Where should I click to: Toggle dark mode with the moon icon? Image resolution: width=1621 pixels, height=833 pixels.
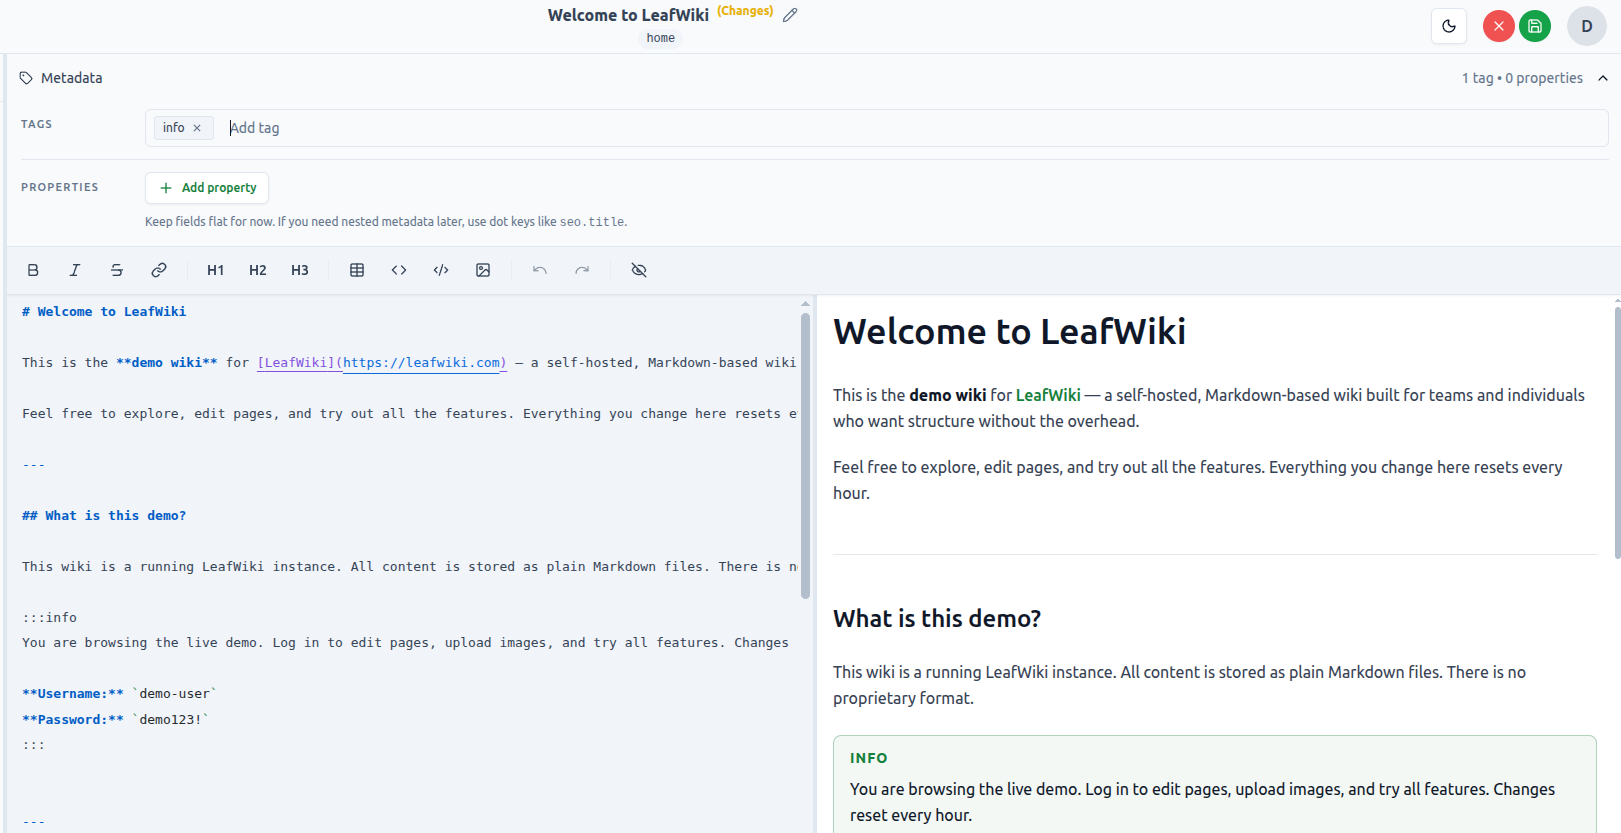[x=1449, y=26]
